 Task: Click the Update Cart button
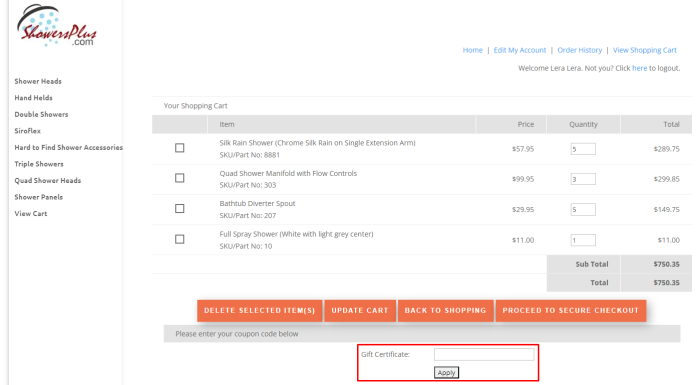[x=360, y=310]
